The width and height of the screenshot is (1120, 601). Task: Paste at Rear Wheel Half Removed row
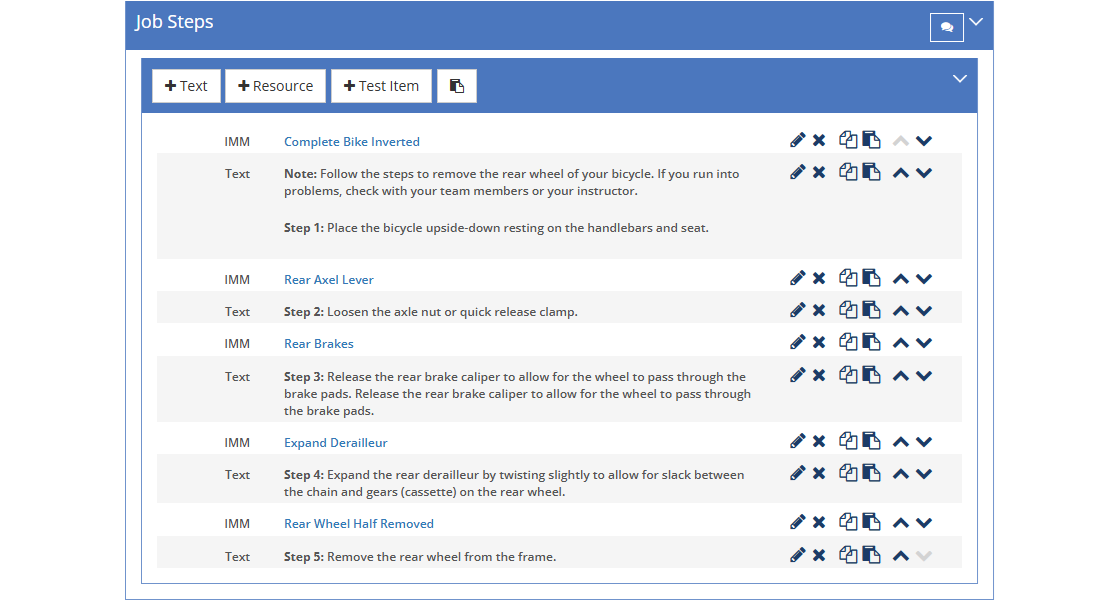pos(871,522)
